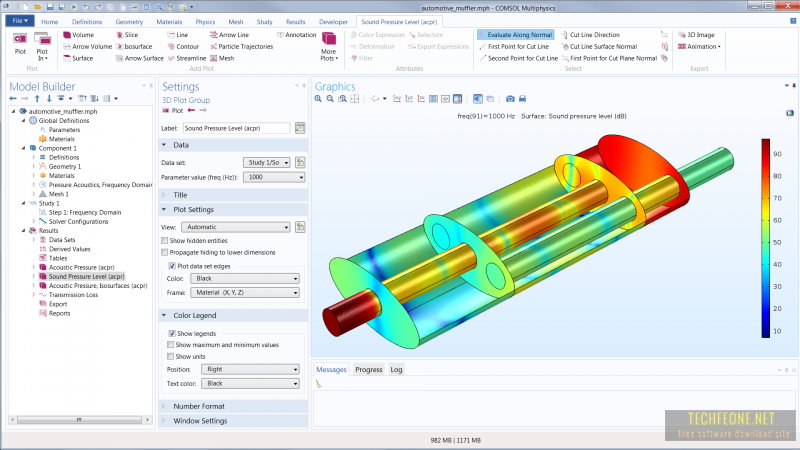This screenshot has height=450, width=800.
Task: Click Cut Line Direction
Action: click(590, 35)
